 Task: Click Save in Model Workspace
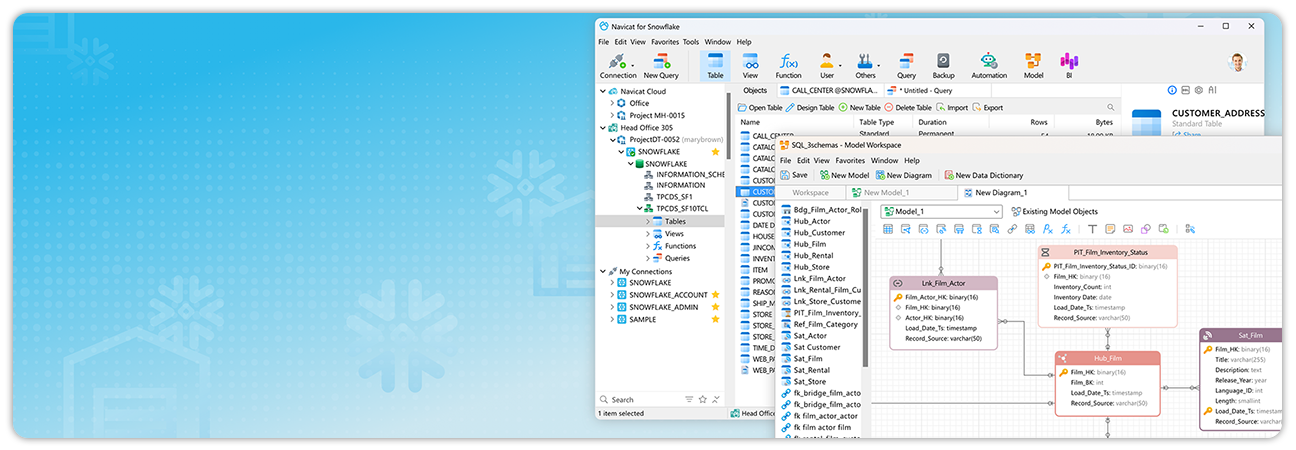794,175
